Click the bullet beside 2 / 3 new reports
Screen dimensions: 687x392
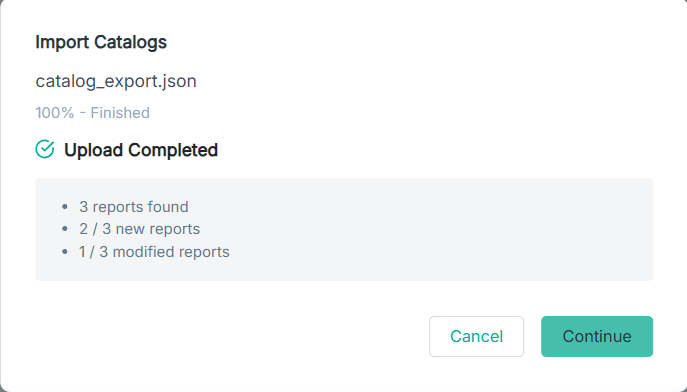(65, 229)
